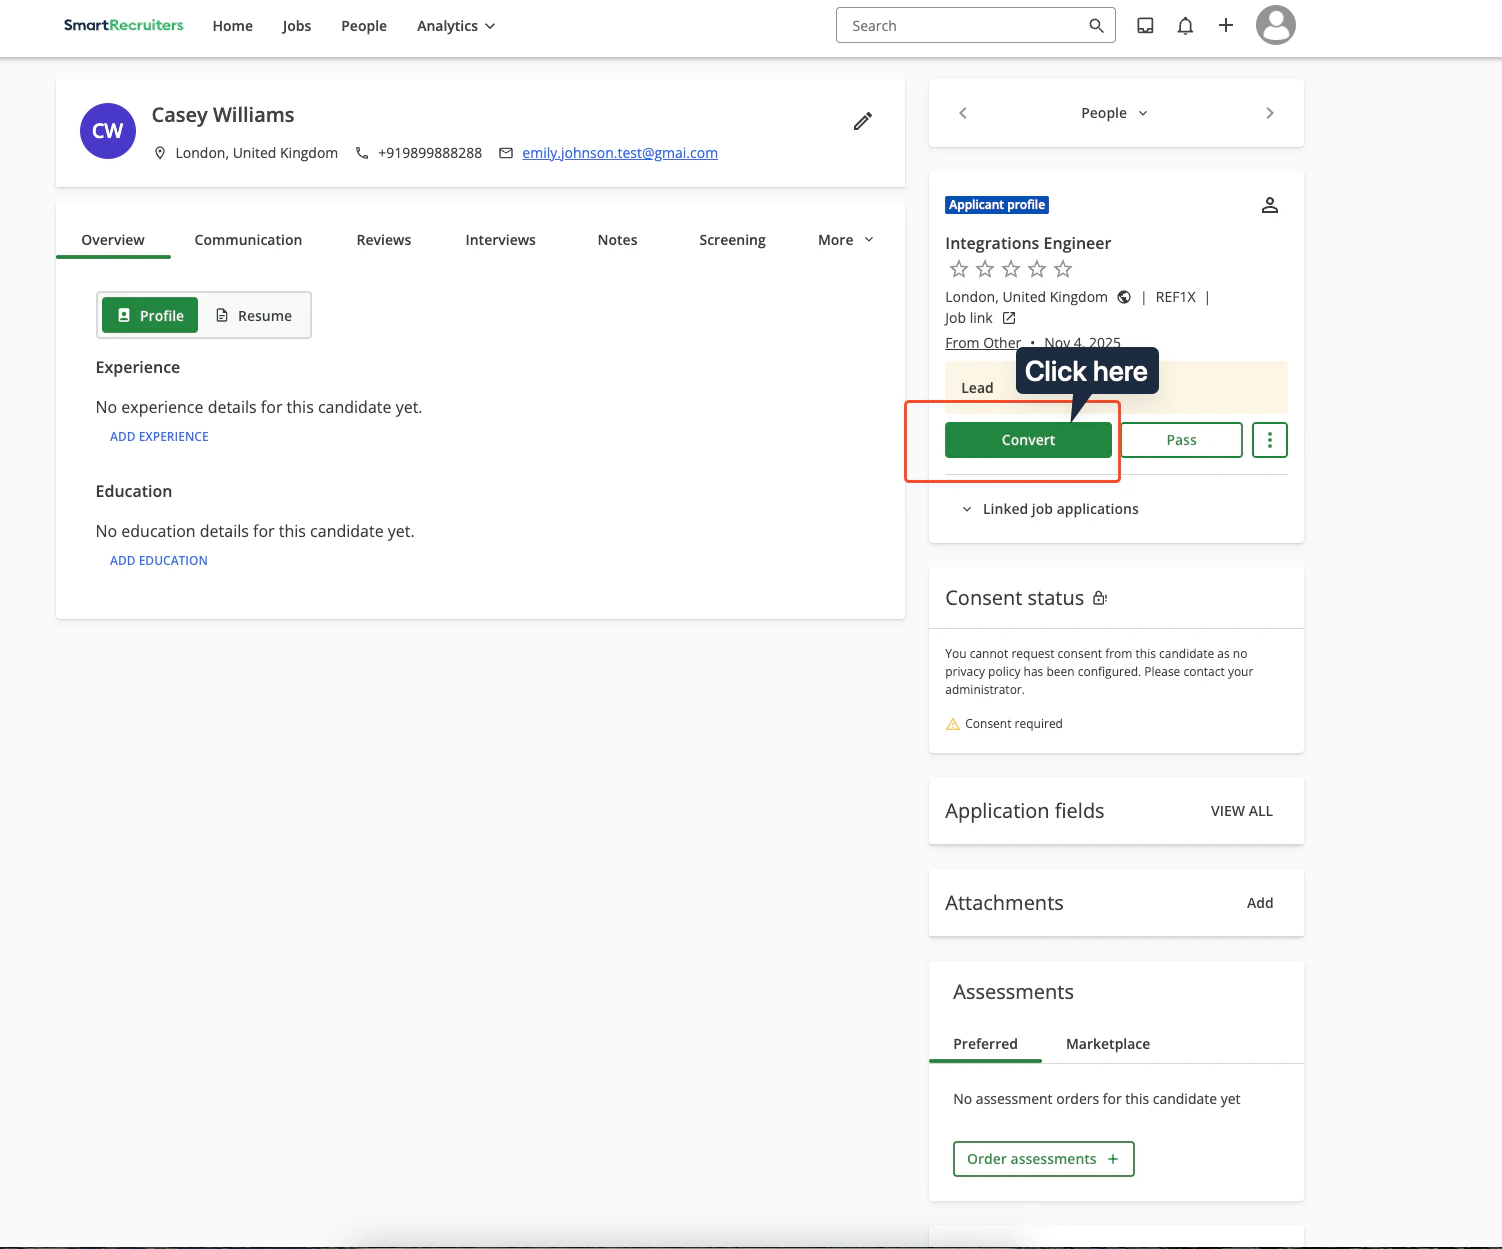Click the assign person icon in applicant card

point(1270,205)
